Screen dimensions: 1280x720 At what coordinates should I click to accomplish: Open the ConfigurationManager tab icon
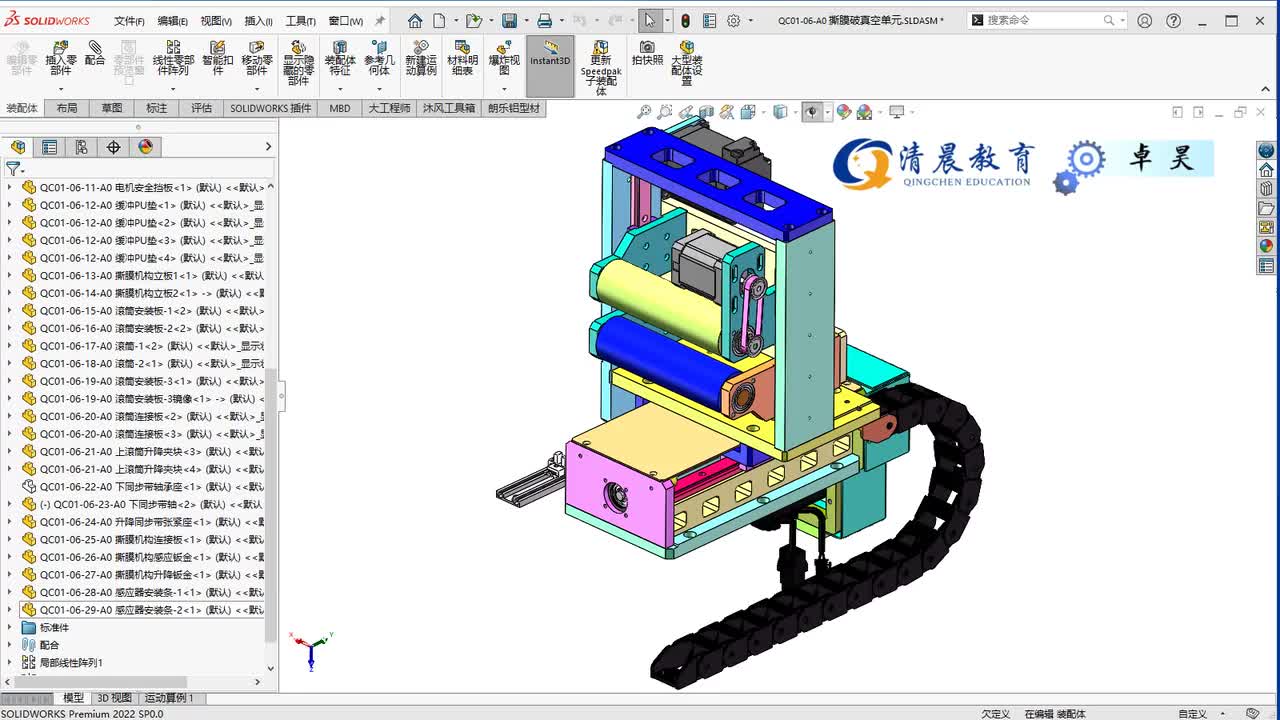(x=81, y=147)
